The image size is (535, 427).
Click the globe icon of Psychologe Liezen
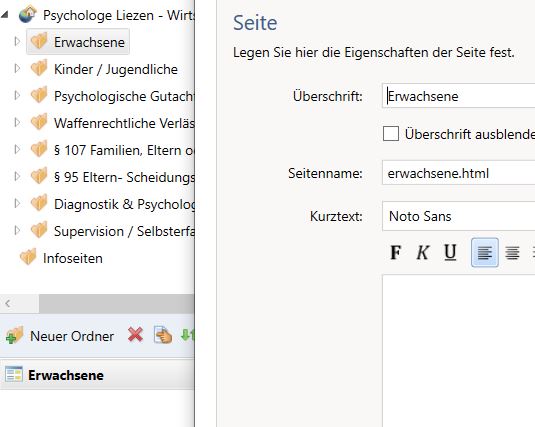point(28,14)
